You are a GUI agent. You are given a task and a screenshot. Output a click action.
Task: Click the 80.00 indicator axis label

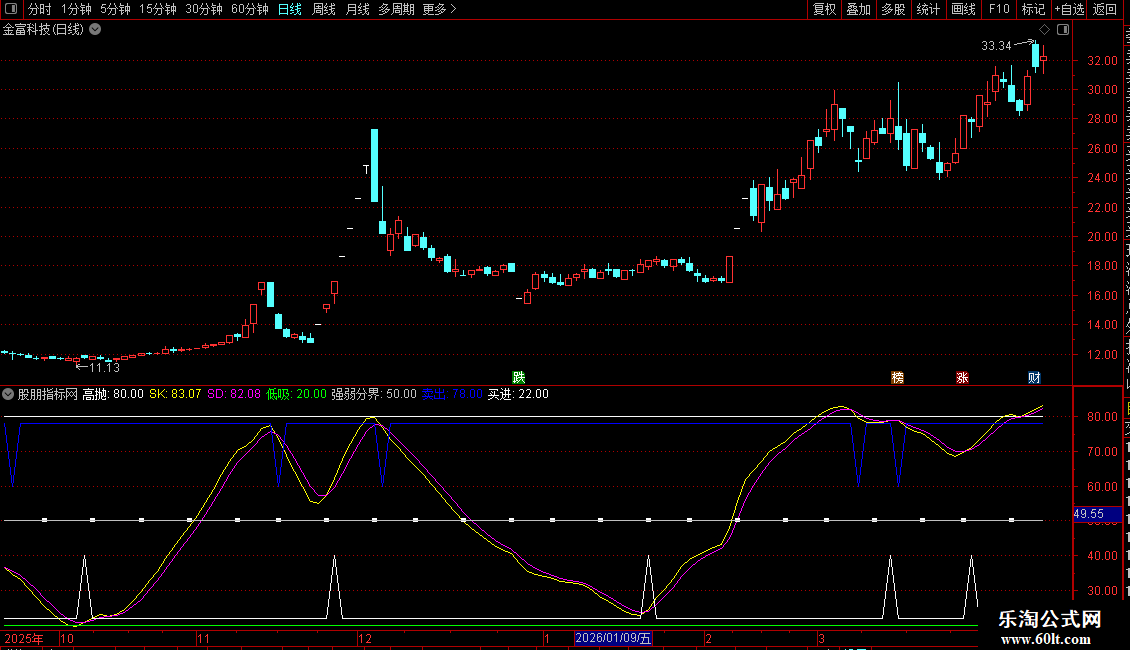[1102, 417]
